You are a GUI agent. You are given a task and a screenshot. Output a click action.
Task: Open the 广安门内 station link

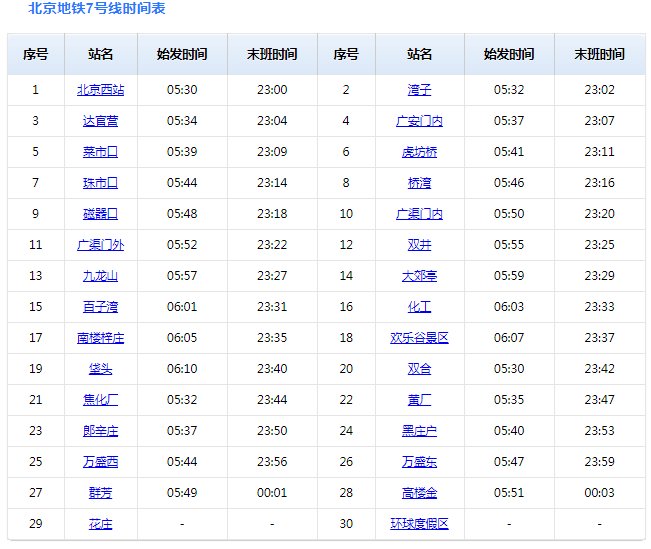[x=419, y=121]
